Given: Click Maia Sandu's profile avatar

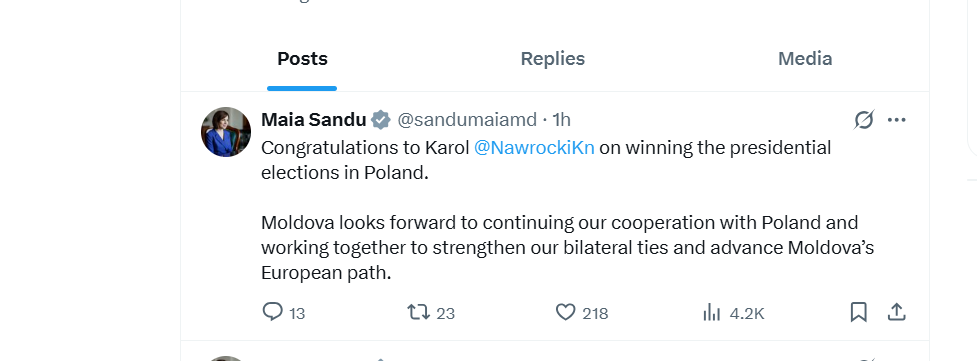Looking at the screenshot, I should click(226, 132).
